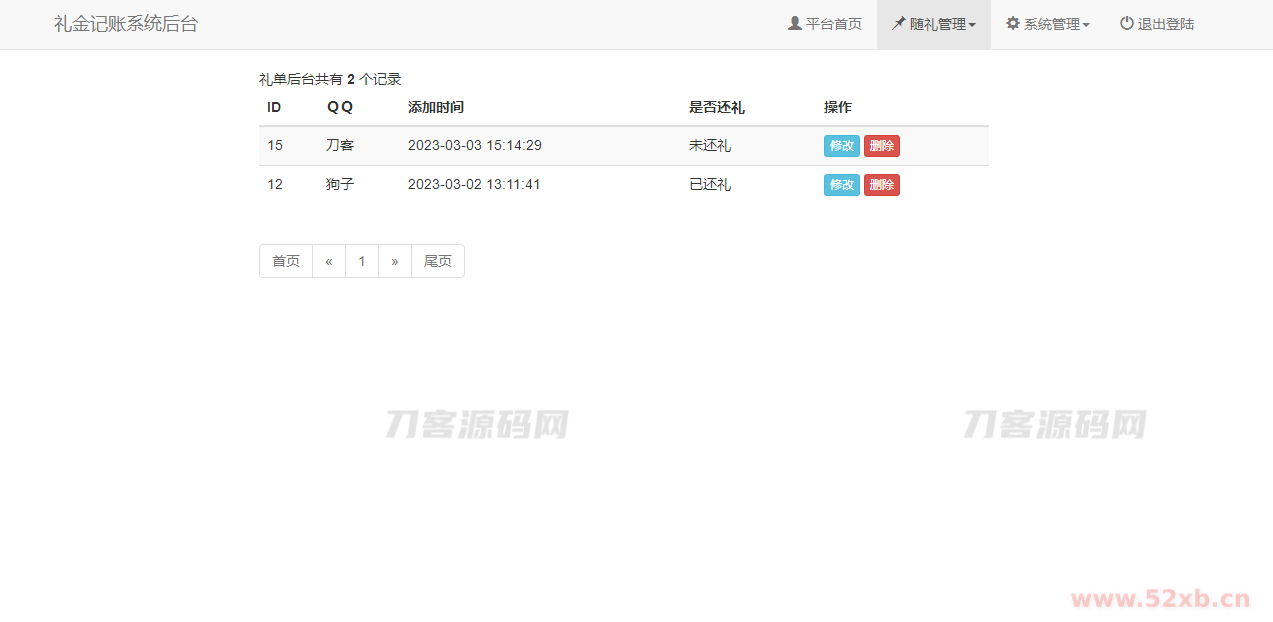Image resolution: width=1273 pixels, height=622 pixels.
Task: Log out via 退出登陆 text
Action: coord(1166,24)
